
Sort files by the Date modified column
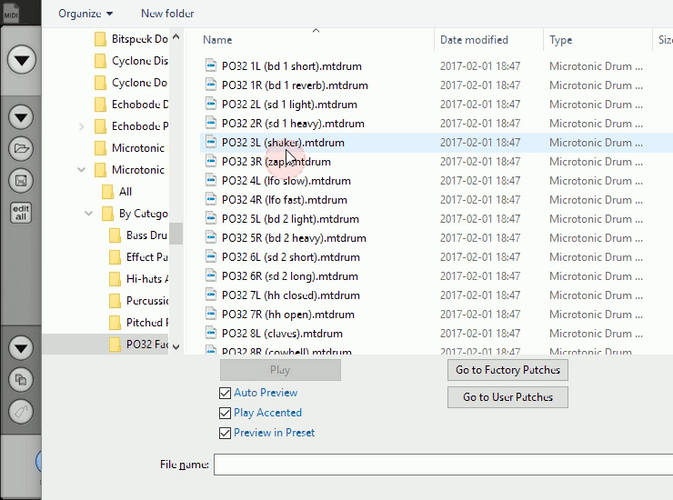[474, 40]
